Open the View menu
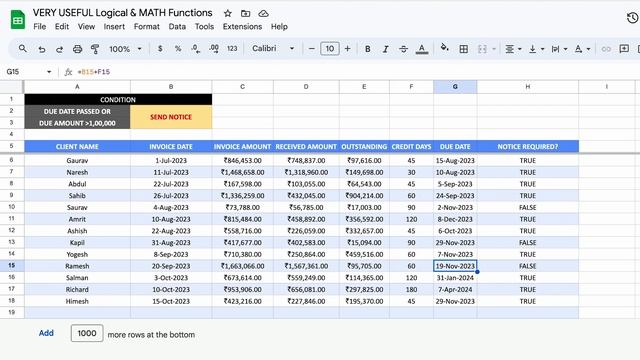 click(x=86, y=27)
